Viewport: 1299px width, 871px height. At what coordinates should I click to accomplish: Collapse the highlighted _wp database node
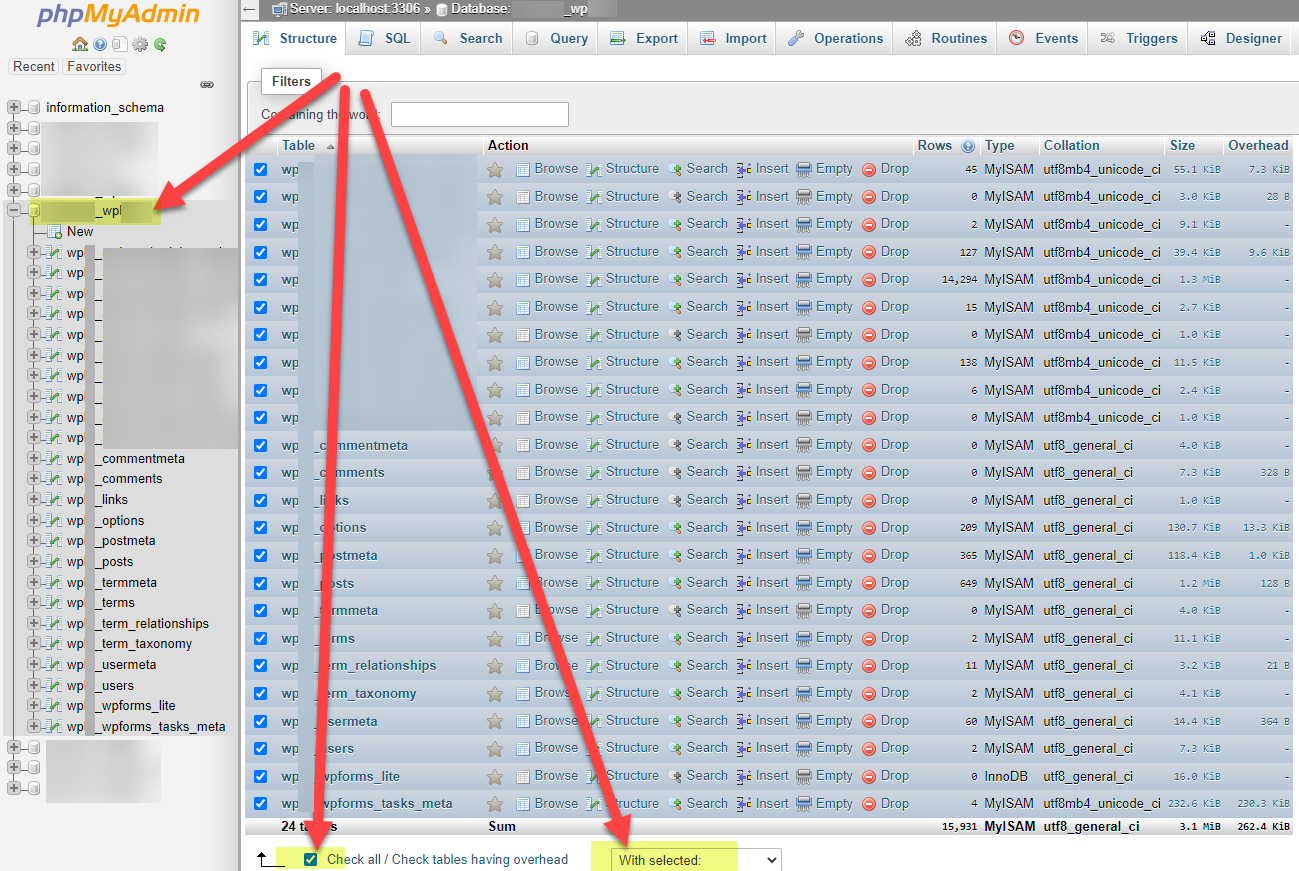pos(14,211)
